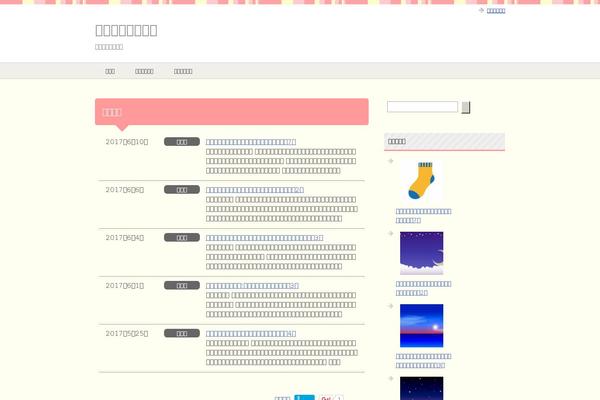Click the gray category badge on the 2017/6/4 row

(182, 237)
